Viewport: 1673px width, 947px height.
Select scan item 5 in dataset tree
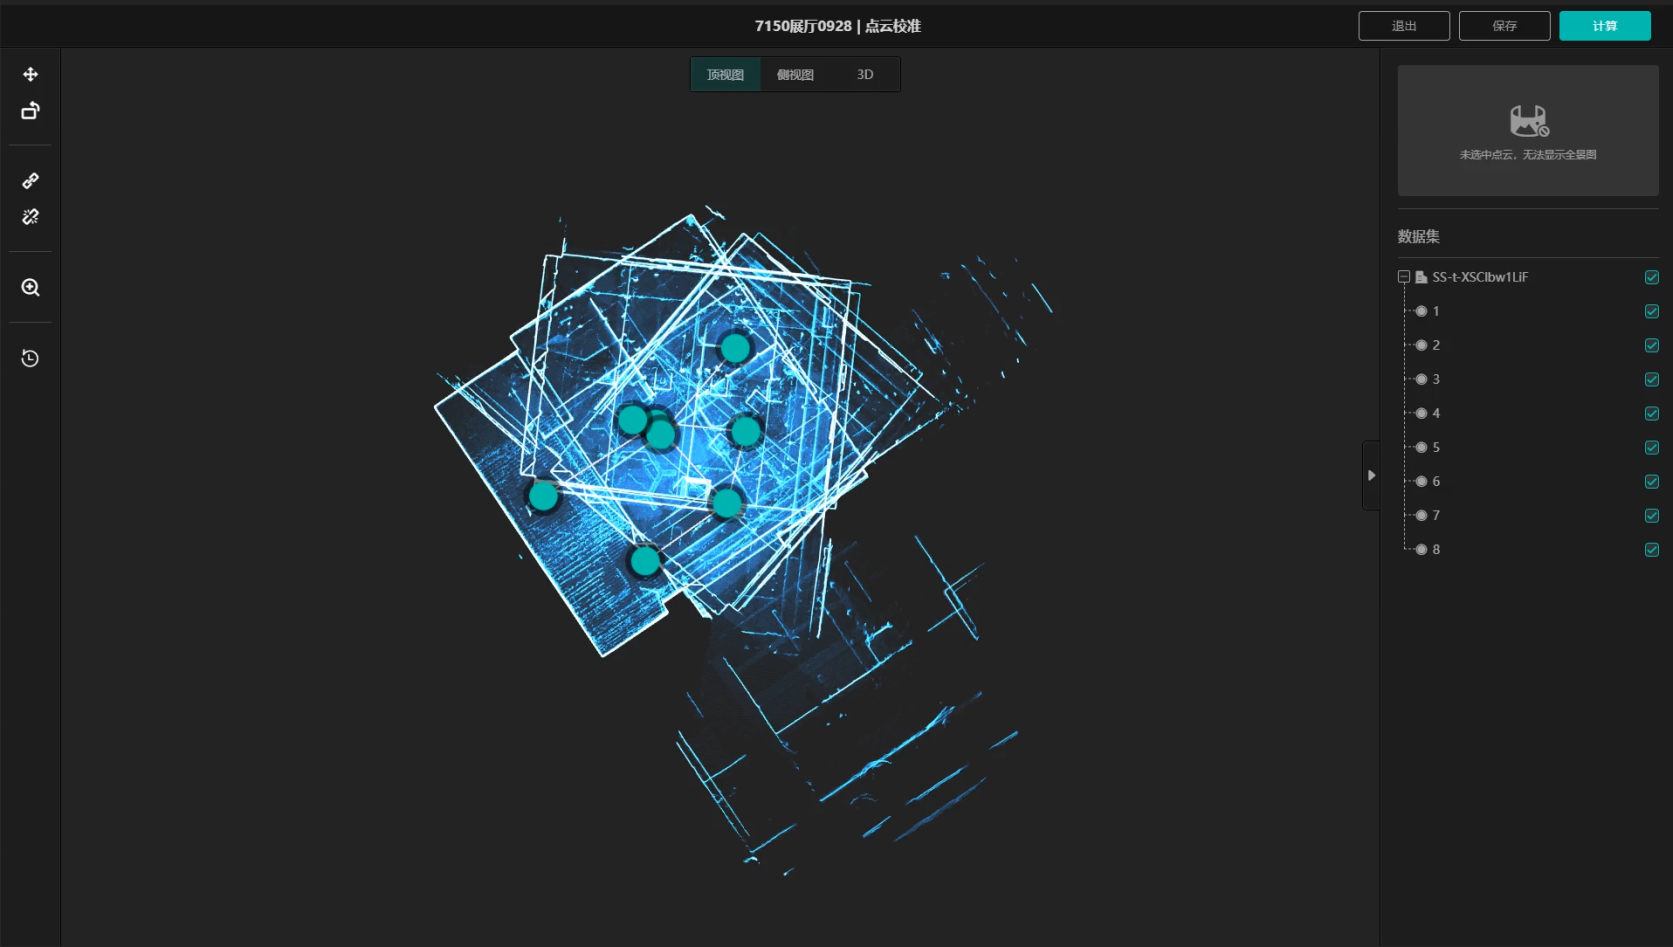coord(1435,447)
